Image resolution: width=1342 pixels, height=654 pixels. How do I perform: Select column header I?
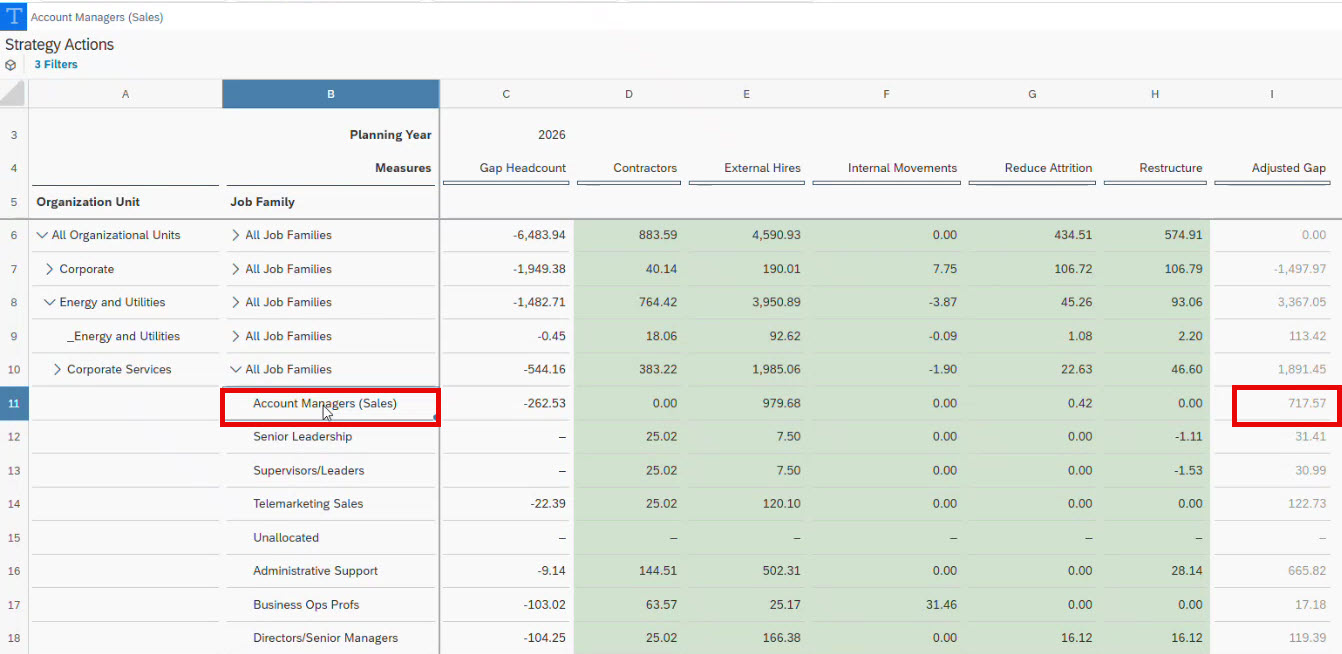click(1271, 94)
